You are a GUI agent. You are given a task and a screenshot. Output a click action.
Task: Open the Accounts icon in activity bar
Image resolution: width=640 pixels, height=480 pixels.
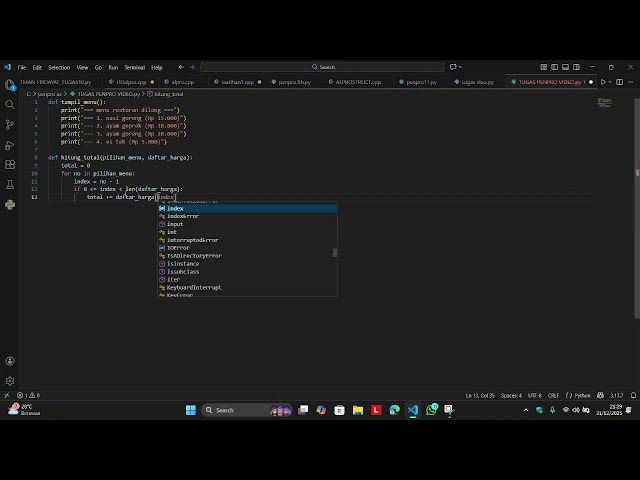[10, 361]
